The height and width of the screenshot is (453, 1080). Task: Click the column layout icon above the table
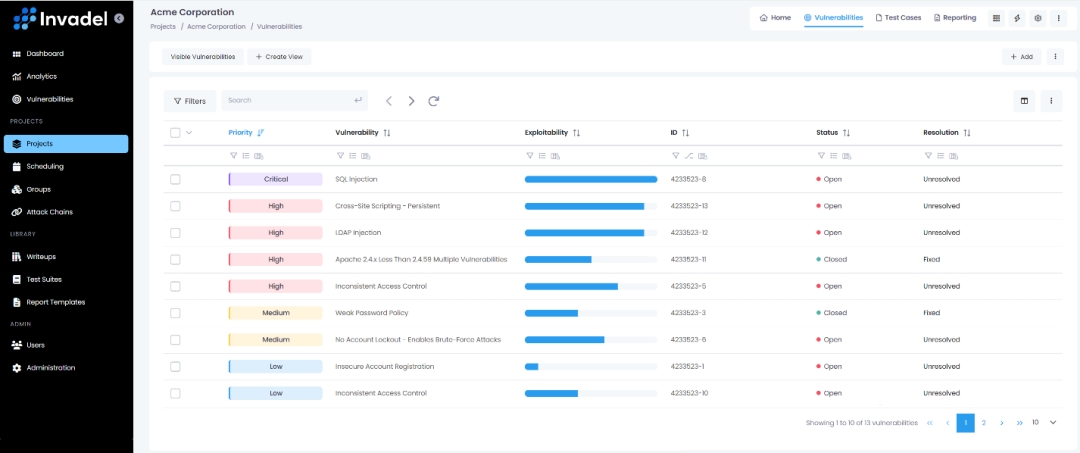point(1024,101)
